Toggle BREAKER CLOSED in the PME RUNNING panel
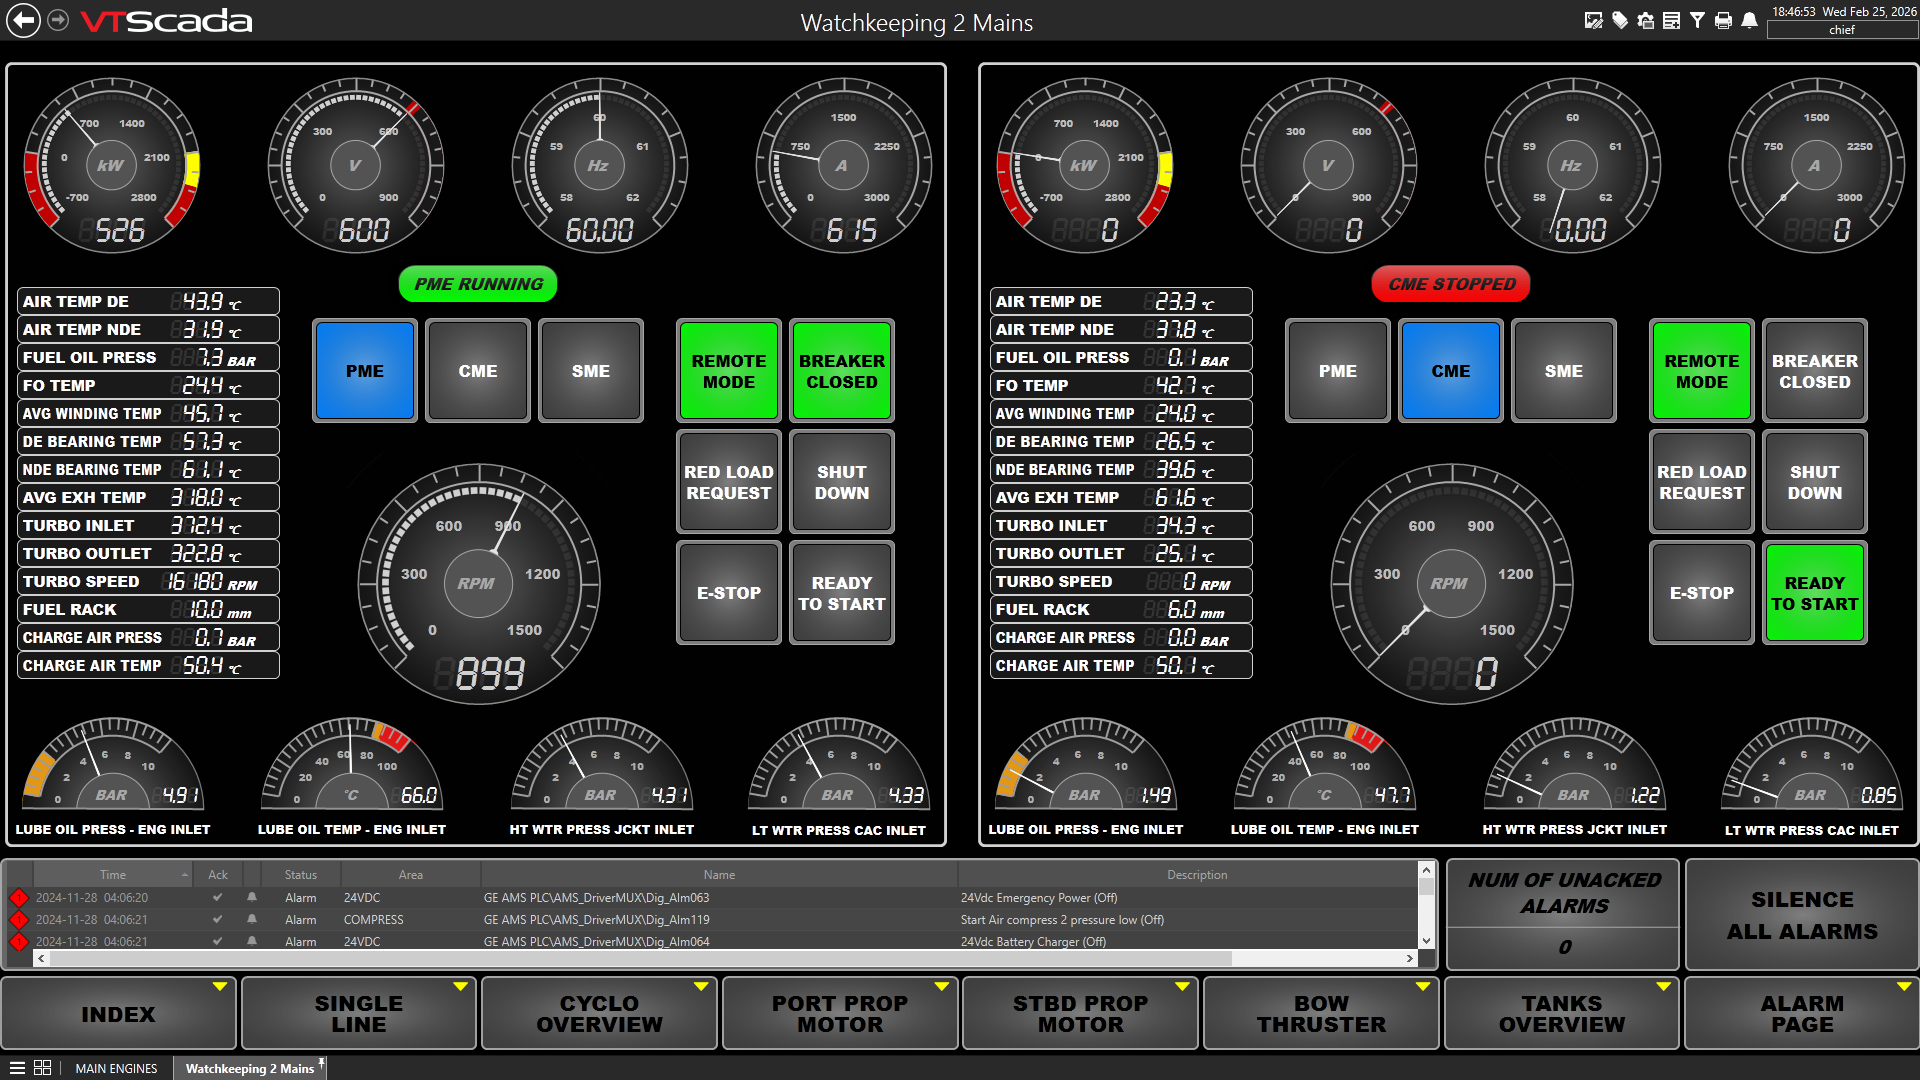This screenshot has width=1920, height=1080. (x=842, y=371)
